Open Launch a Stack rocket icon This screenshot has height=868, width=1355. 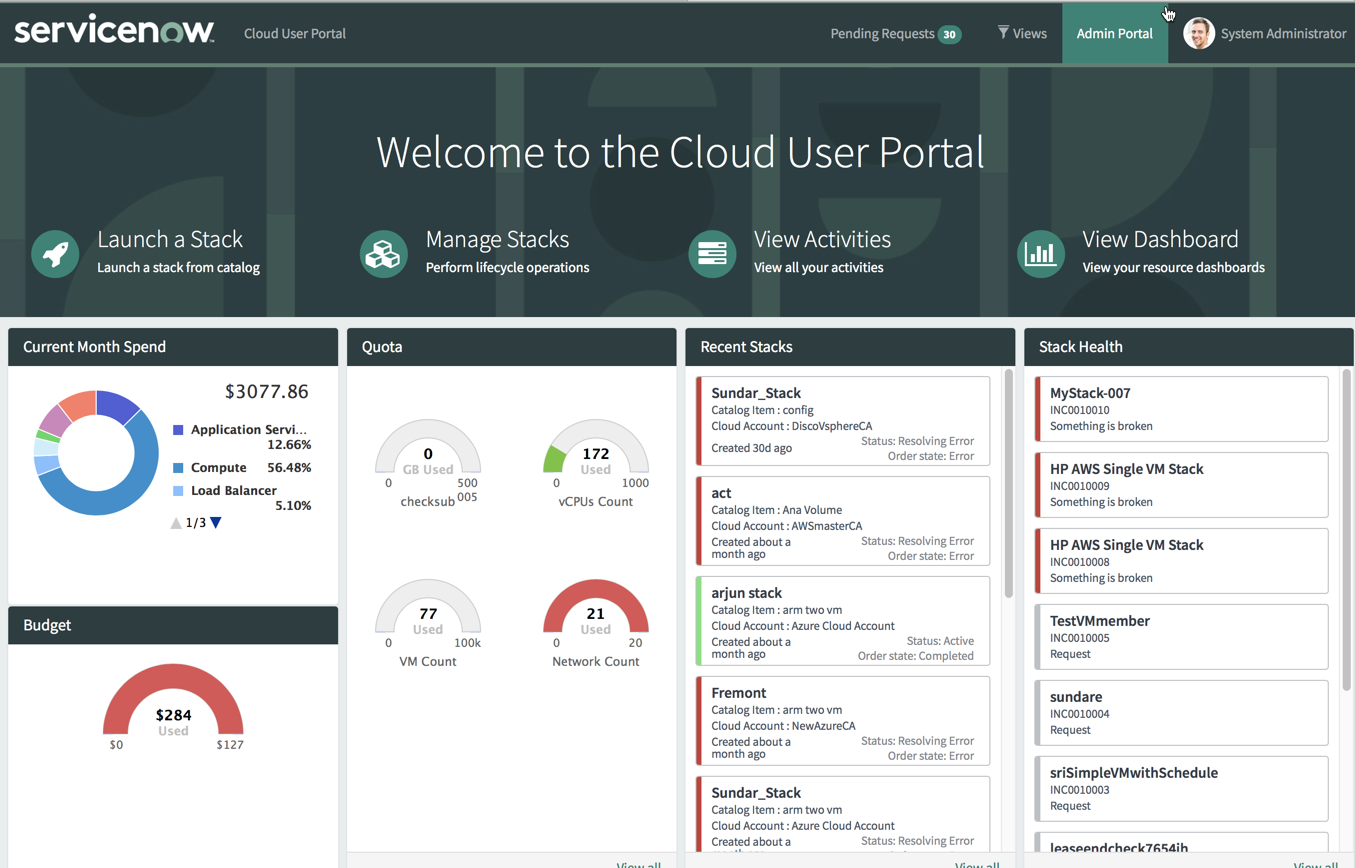point(56,254)
